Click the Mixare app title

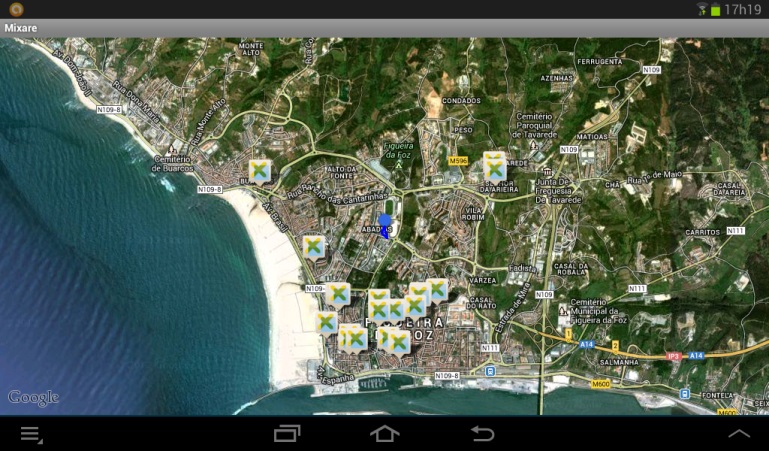(x=21, y=28)
